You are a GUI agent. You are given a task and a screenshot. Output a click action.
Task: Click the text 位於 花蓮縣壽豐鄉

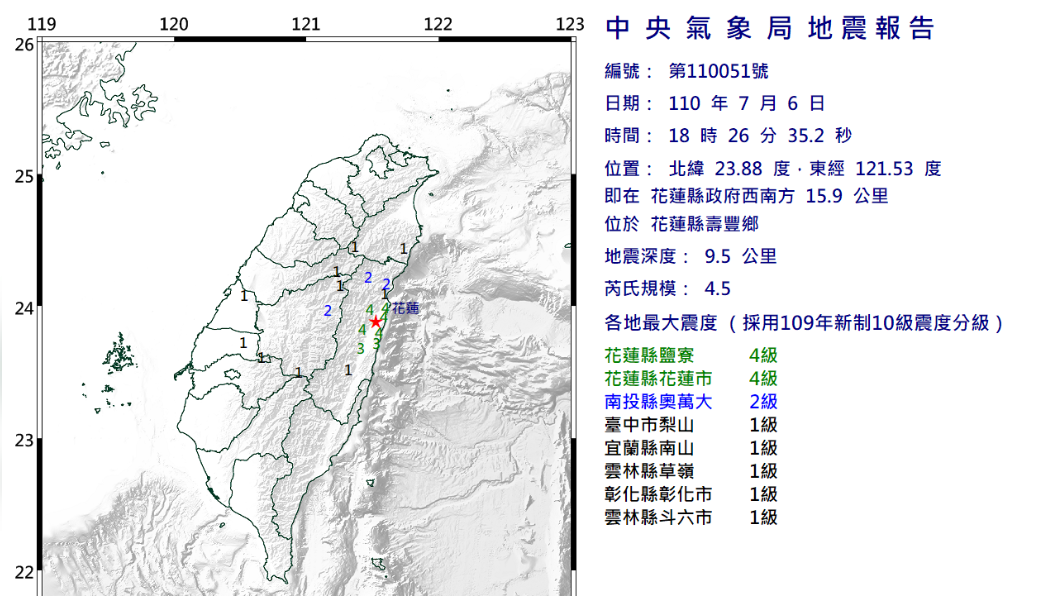click(x=681, y=224)
